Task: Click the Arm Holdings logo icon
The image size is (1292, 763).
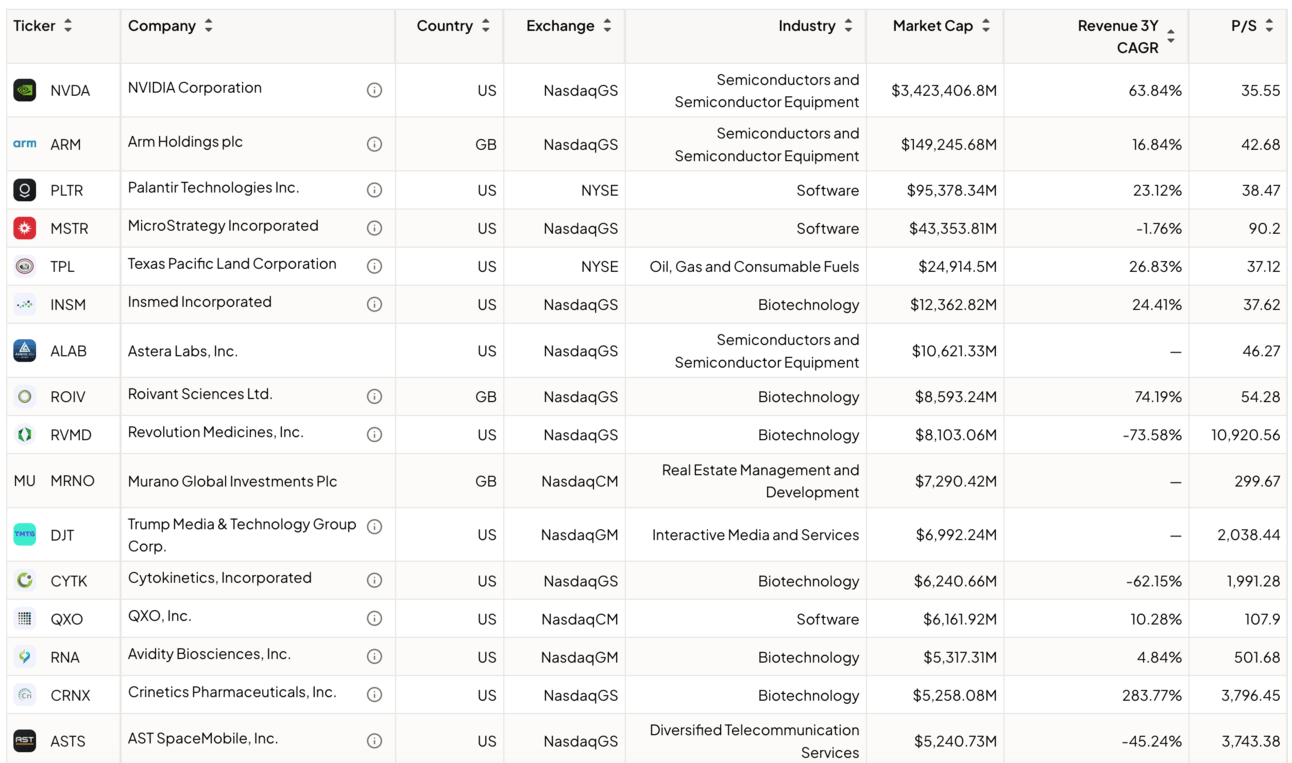Action: point(25,144)
